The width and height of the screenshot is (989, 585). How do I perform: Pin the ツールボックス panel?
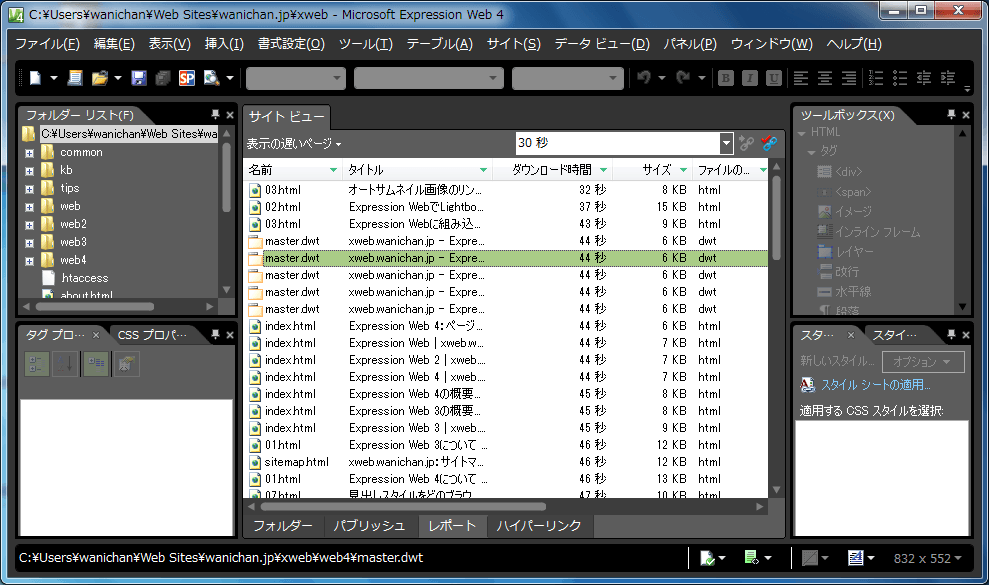[x=951, y=114]
